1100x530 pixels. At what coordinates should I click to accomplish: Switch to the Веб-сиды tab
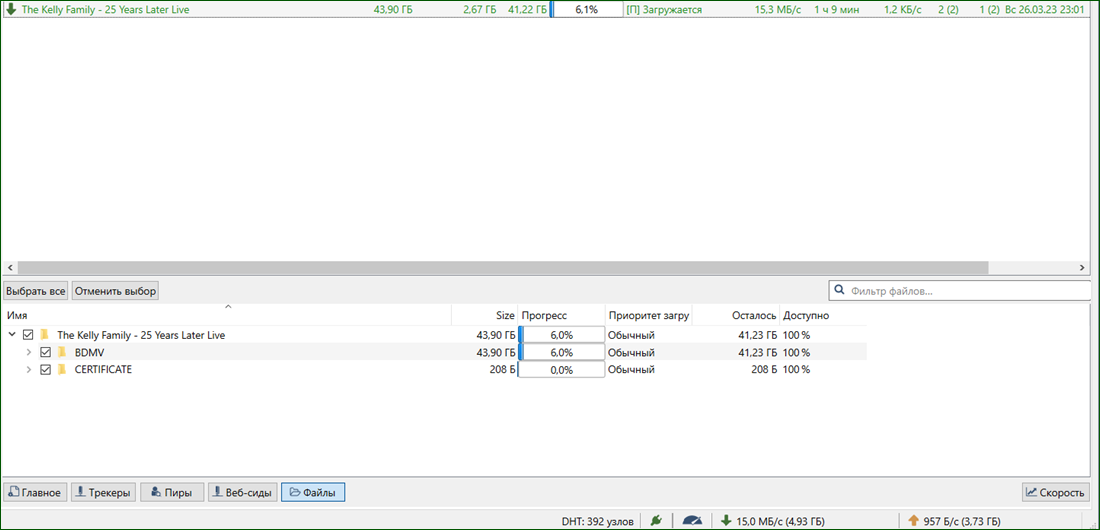click(243, 493)
